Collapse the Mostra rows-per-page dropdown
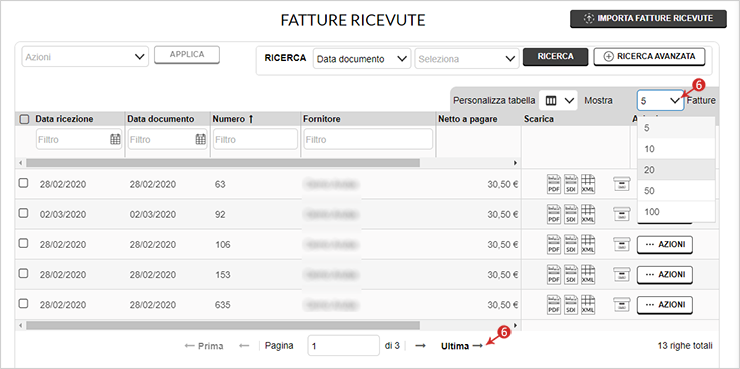The height and width of the screenshot is (369, 740). click(661, 101)
